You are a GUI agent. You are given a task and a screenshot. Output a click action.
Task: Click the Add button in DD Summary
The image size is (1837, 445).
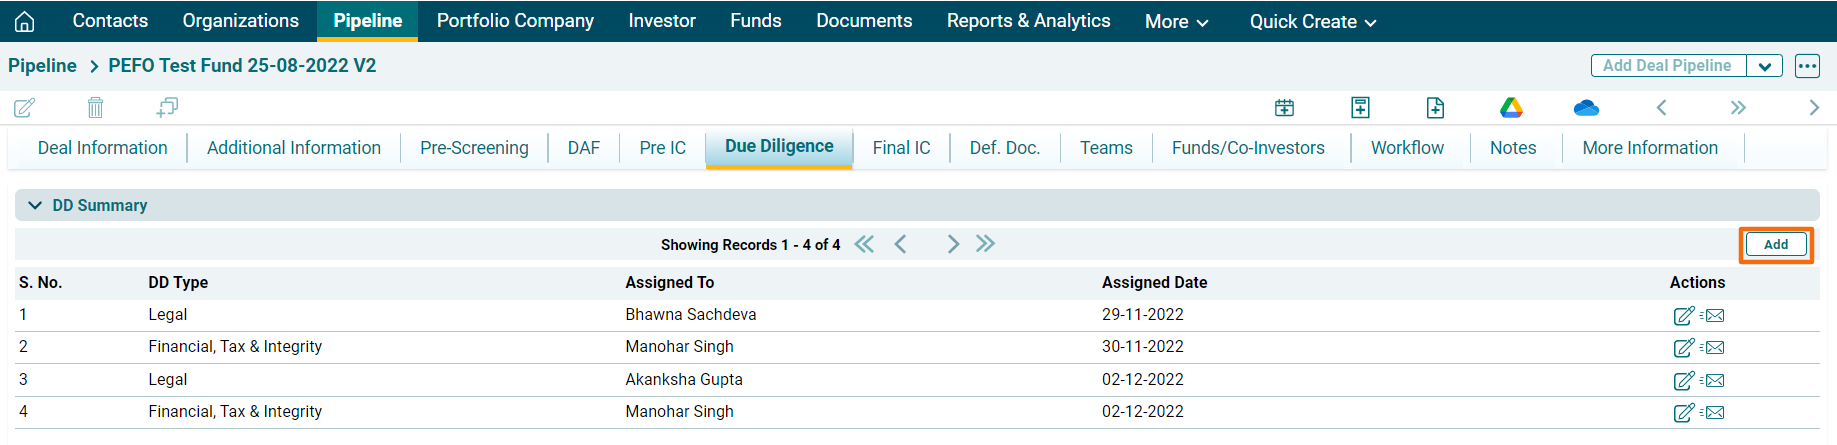pos(1775,245)
